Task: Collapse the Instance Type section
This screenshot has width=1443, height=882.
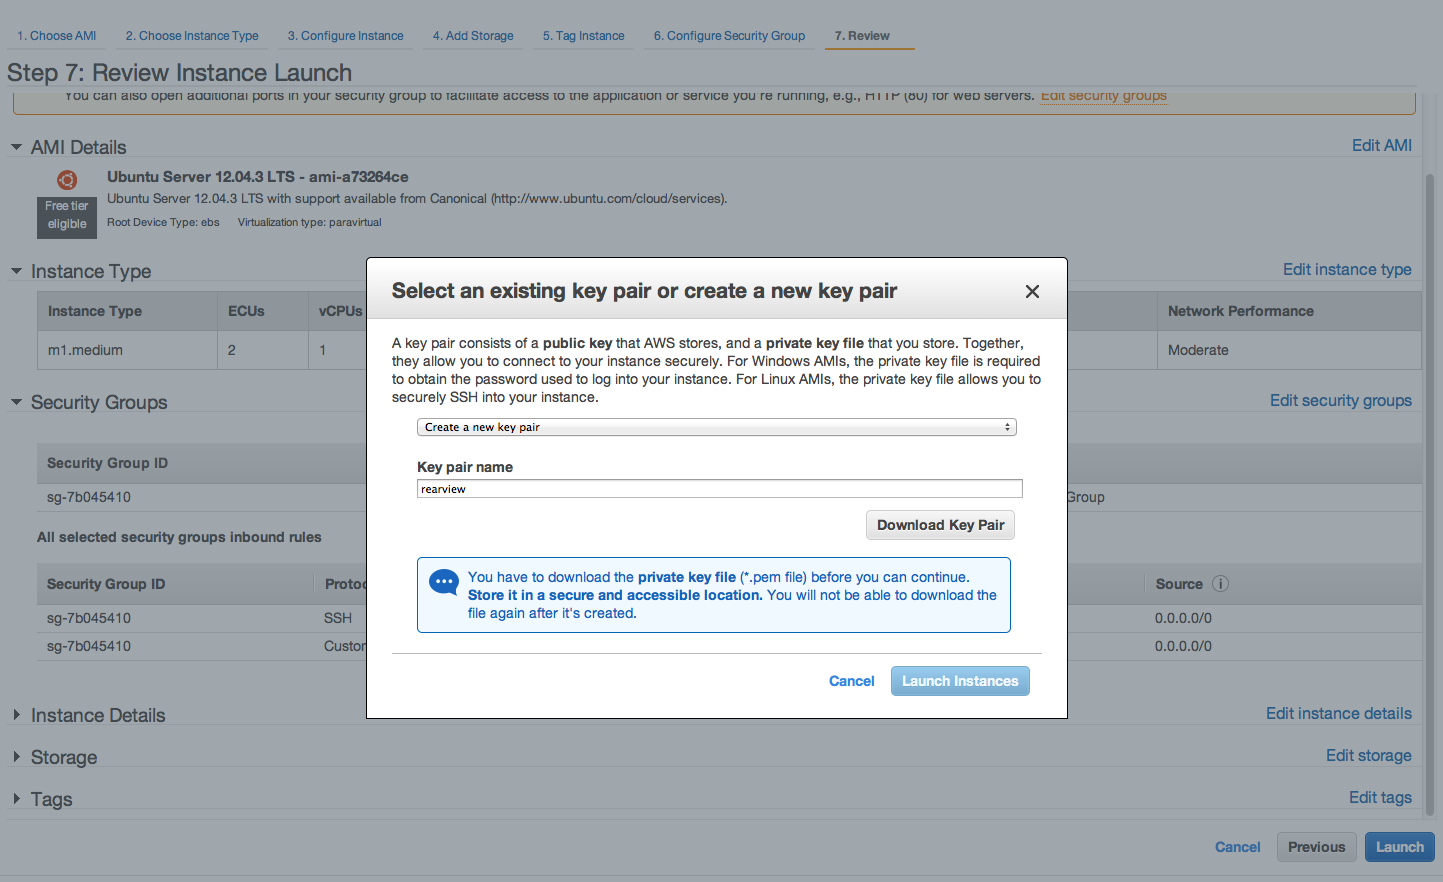Action: click(x=17, y=271)
